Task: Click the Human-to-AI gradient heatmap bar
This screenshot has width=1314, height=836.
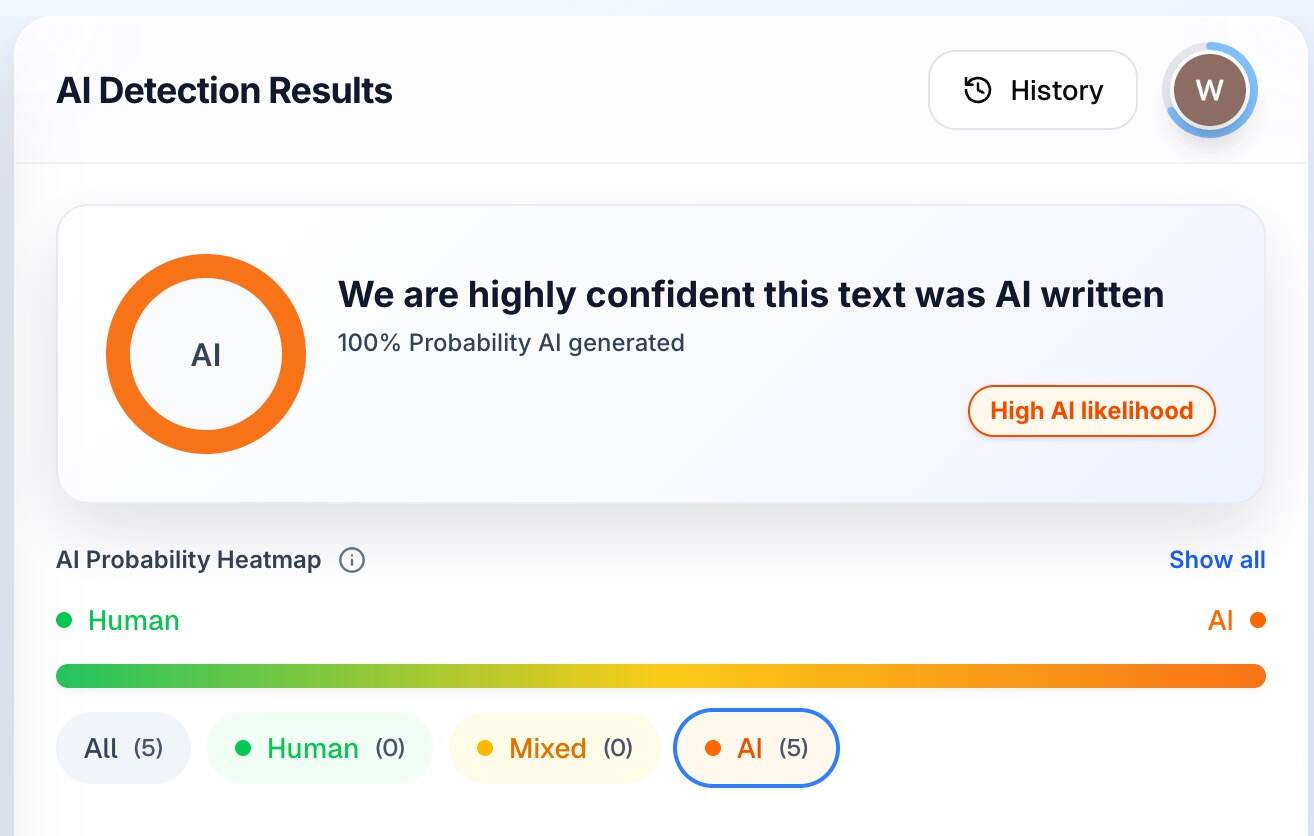Action: 661,676
